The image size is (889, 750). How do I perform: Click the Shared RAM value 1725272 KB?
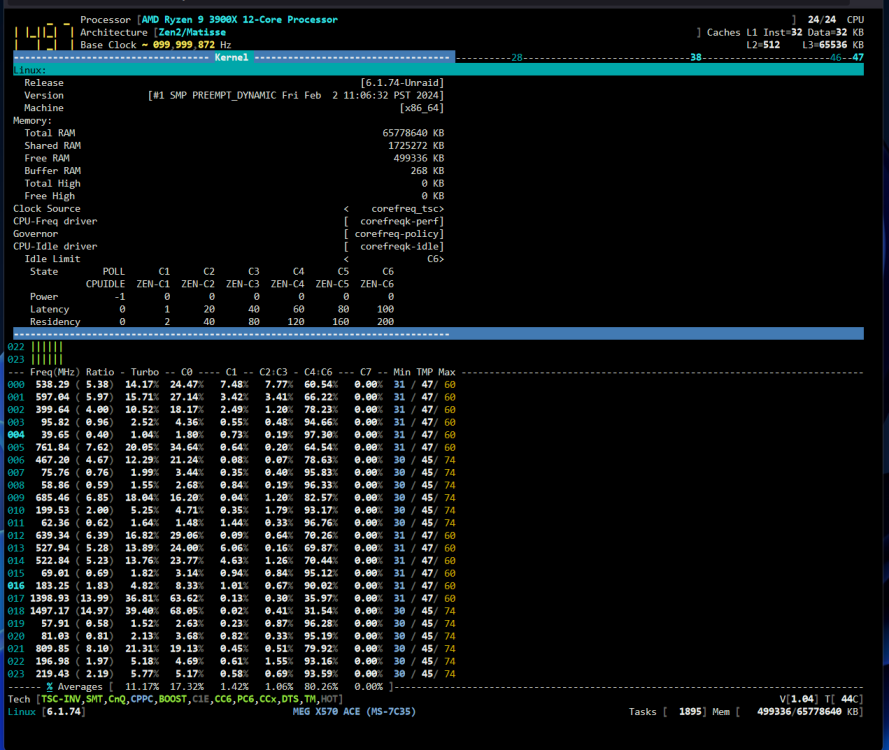click(x=416, y=146)
